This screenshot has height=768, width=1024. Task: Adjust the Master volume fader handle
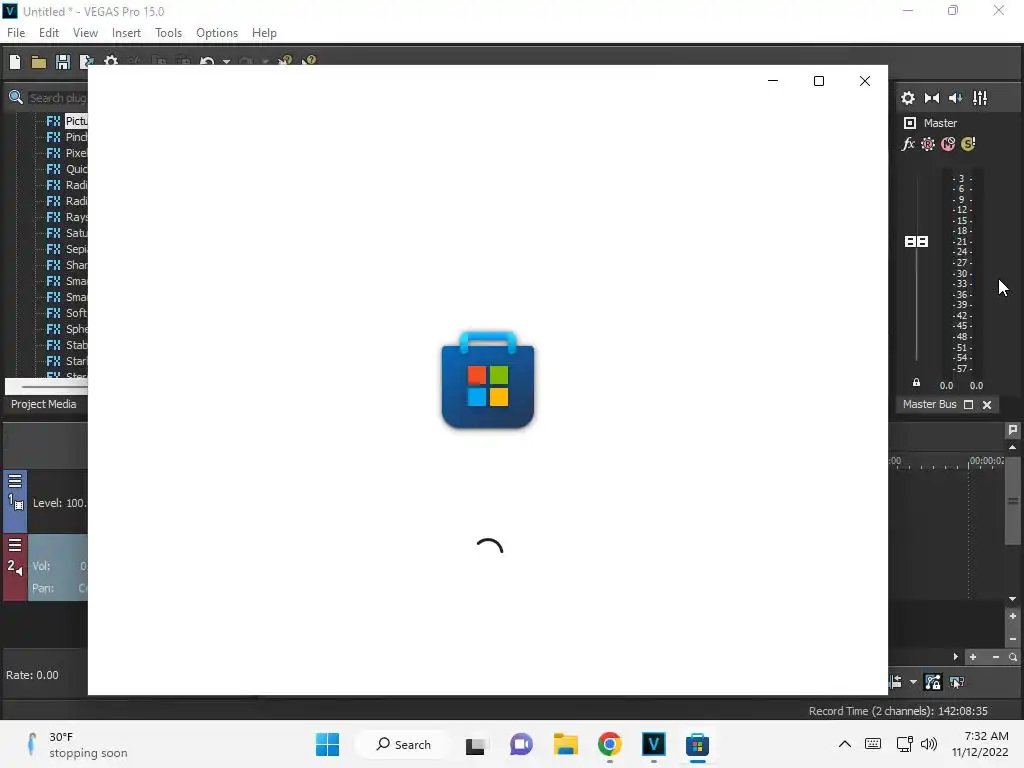pyautogui.click(x=916, y=242)
